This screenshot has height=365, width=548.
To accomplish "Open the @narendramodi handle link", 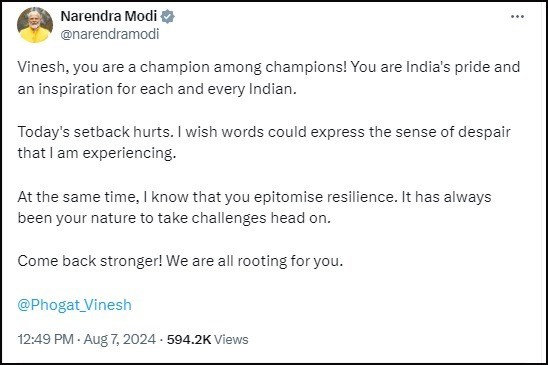I will click(110, 34).
